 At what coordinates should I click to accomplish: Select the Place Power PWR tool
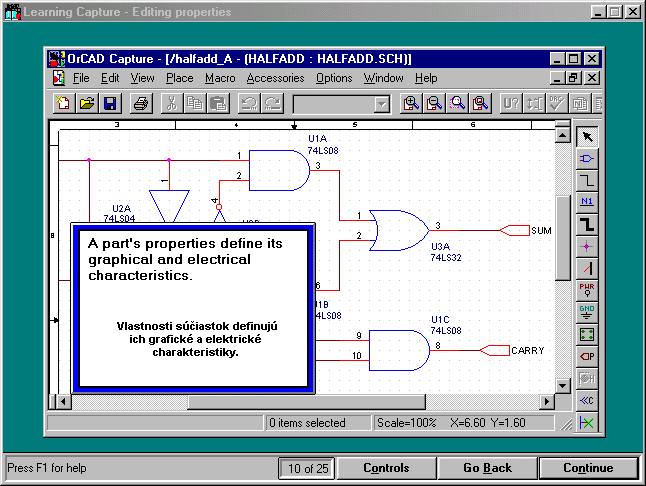click(587, 289)
